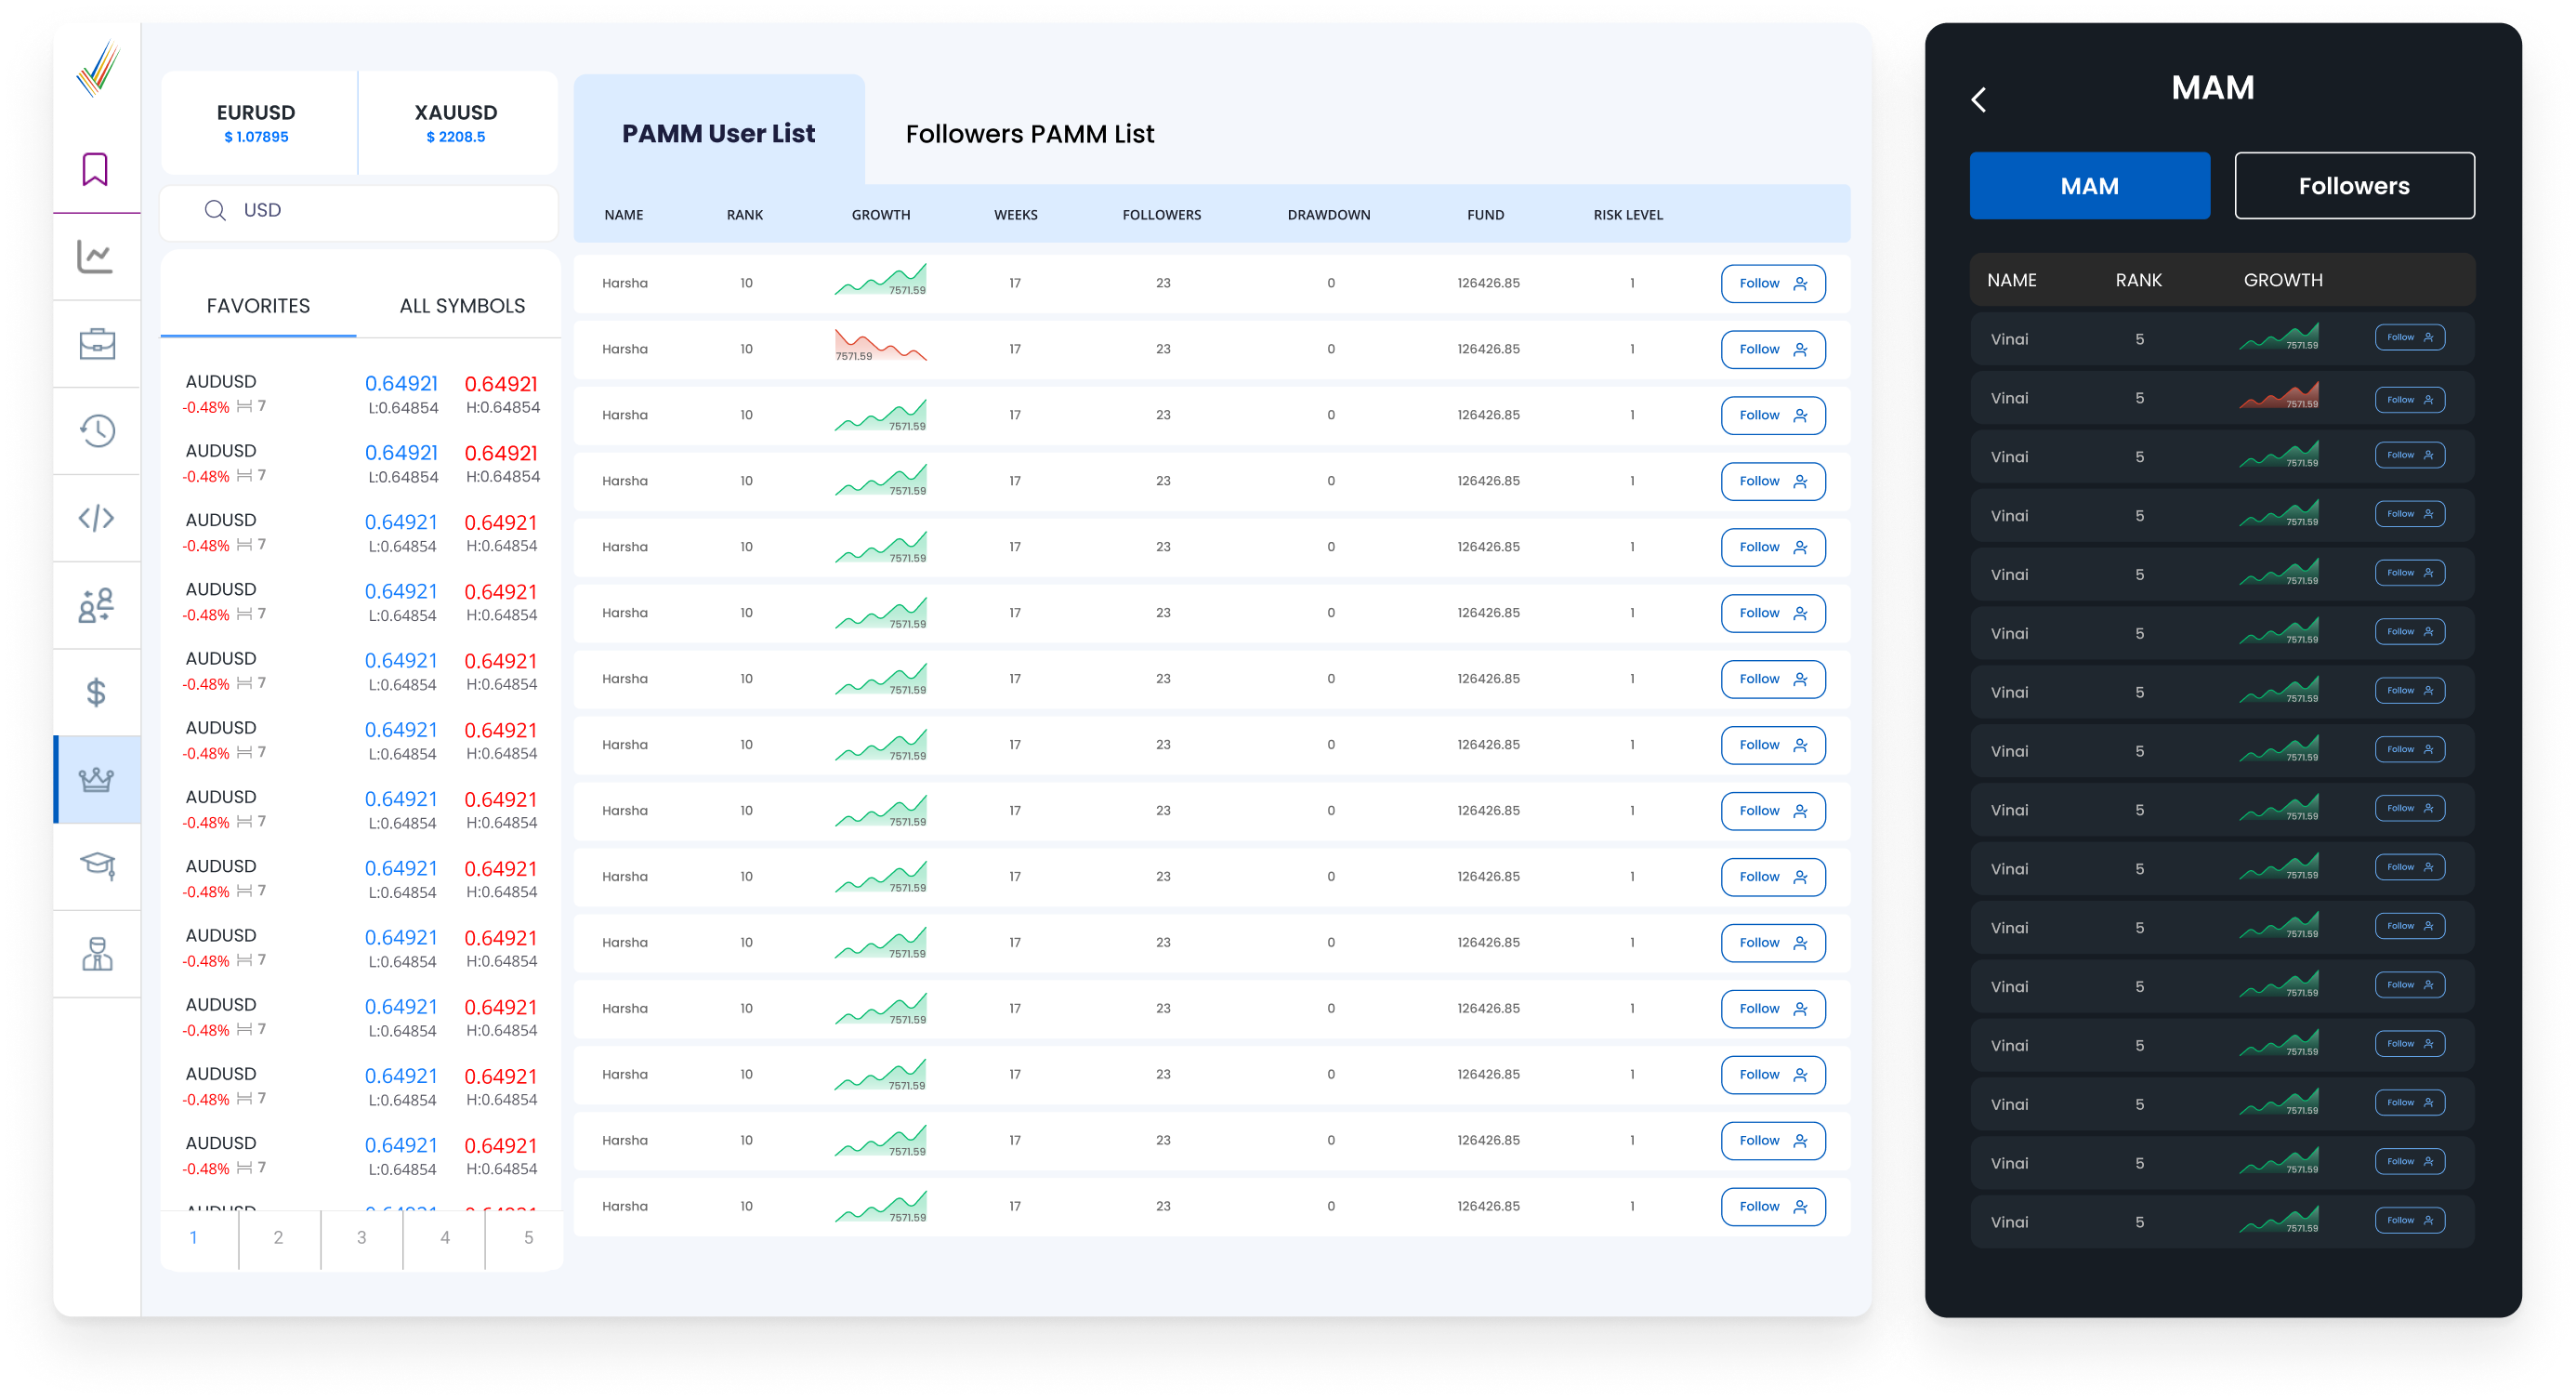
Task: Click the GROWTH column header
Action: (x=881, y=215)
